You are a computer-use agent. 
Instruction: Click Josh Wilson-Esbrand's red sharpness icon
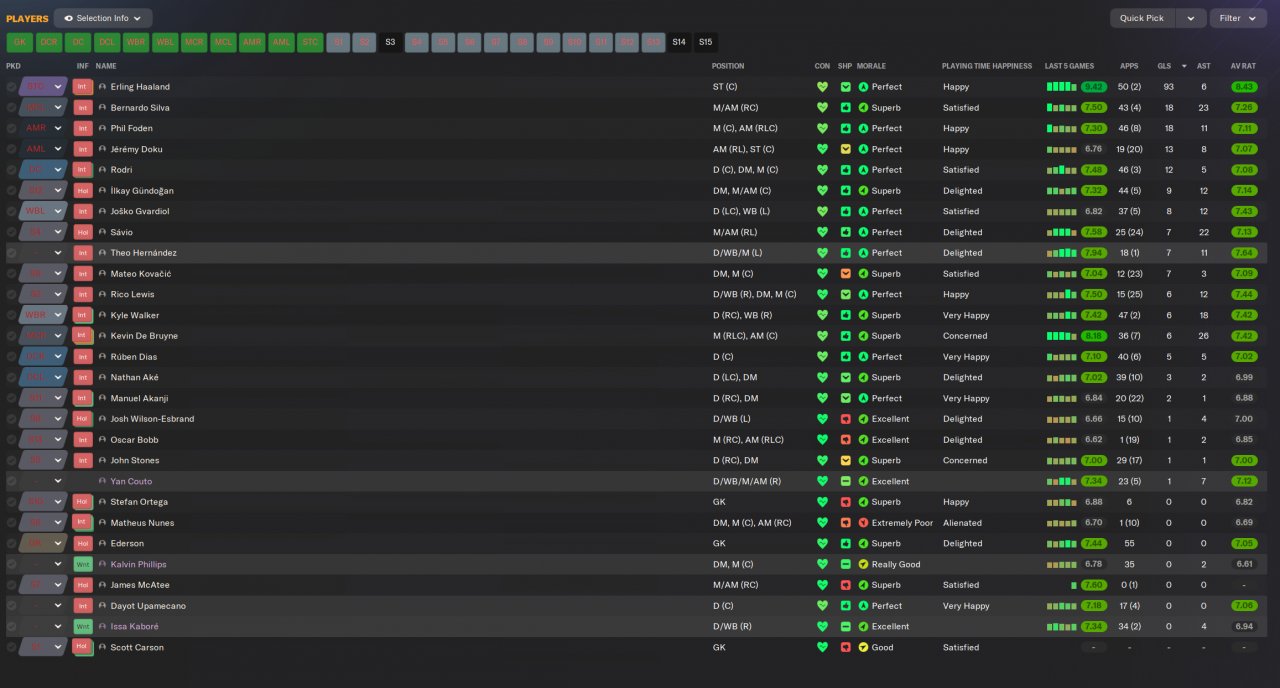pyautogui.click(x=846, y=419)
